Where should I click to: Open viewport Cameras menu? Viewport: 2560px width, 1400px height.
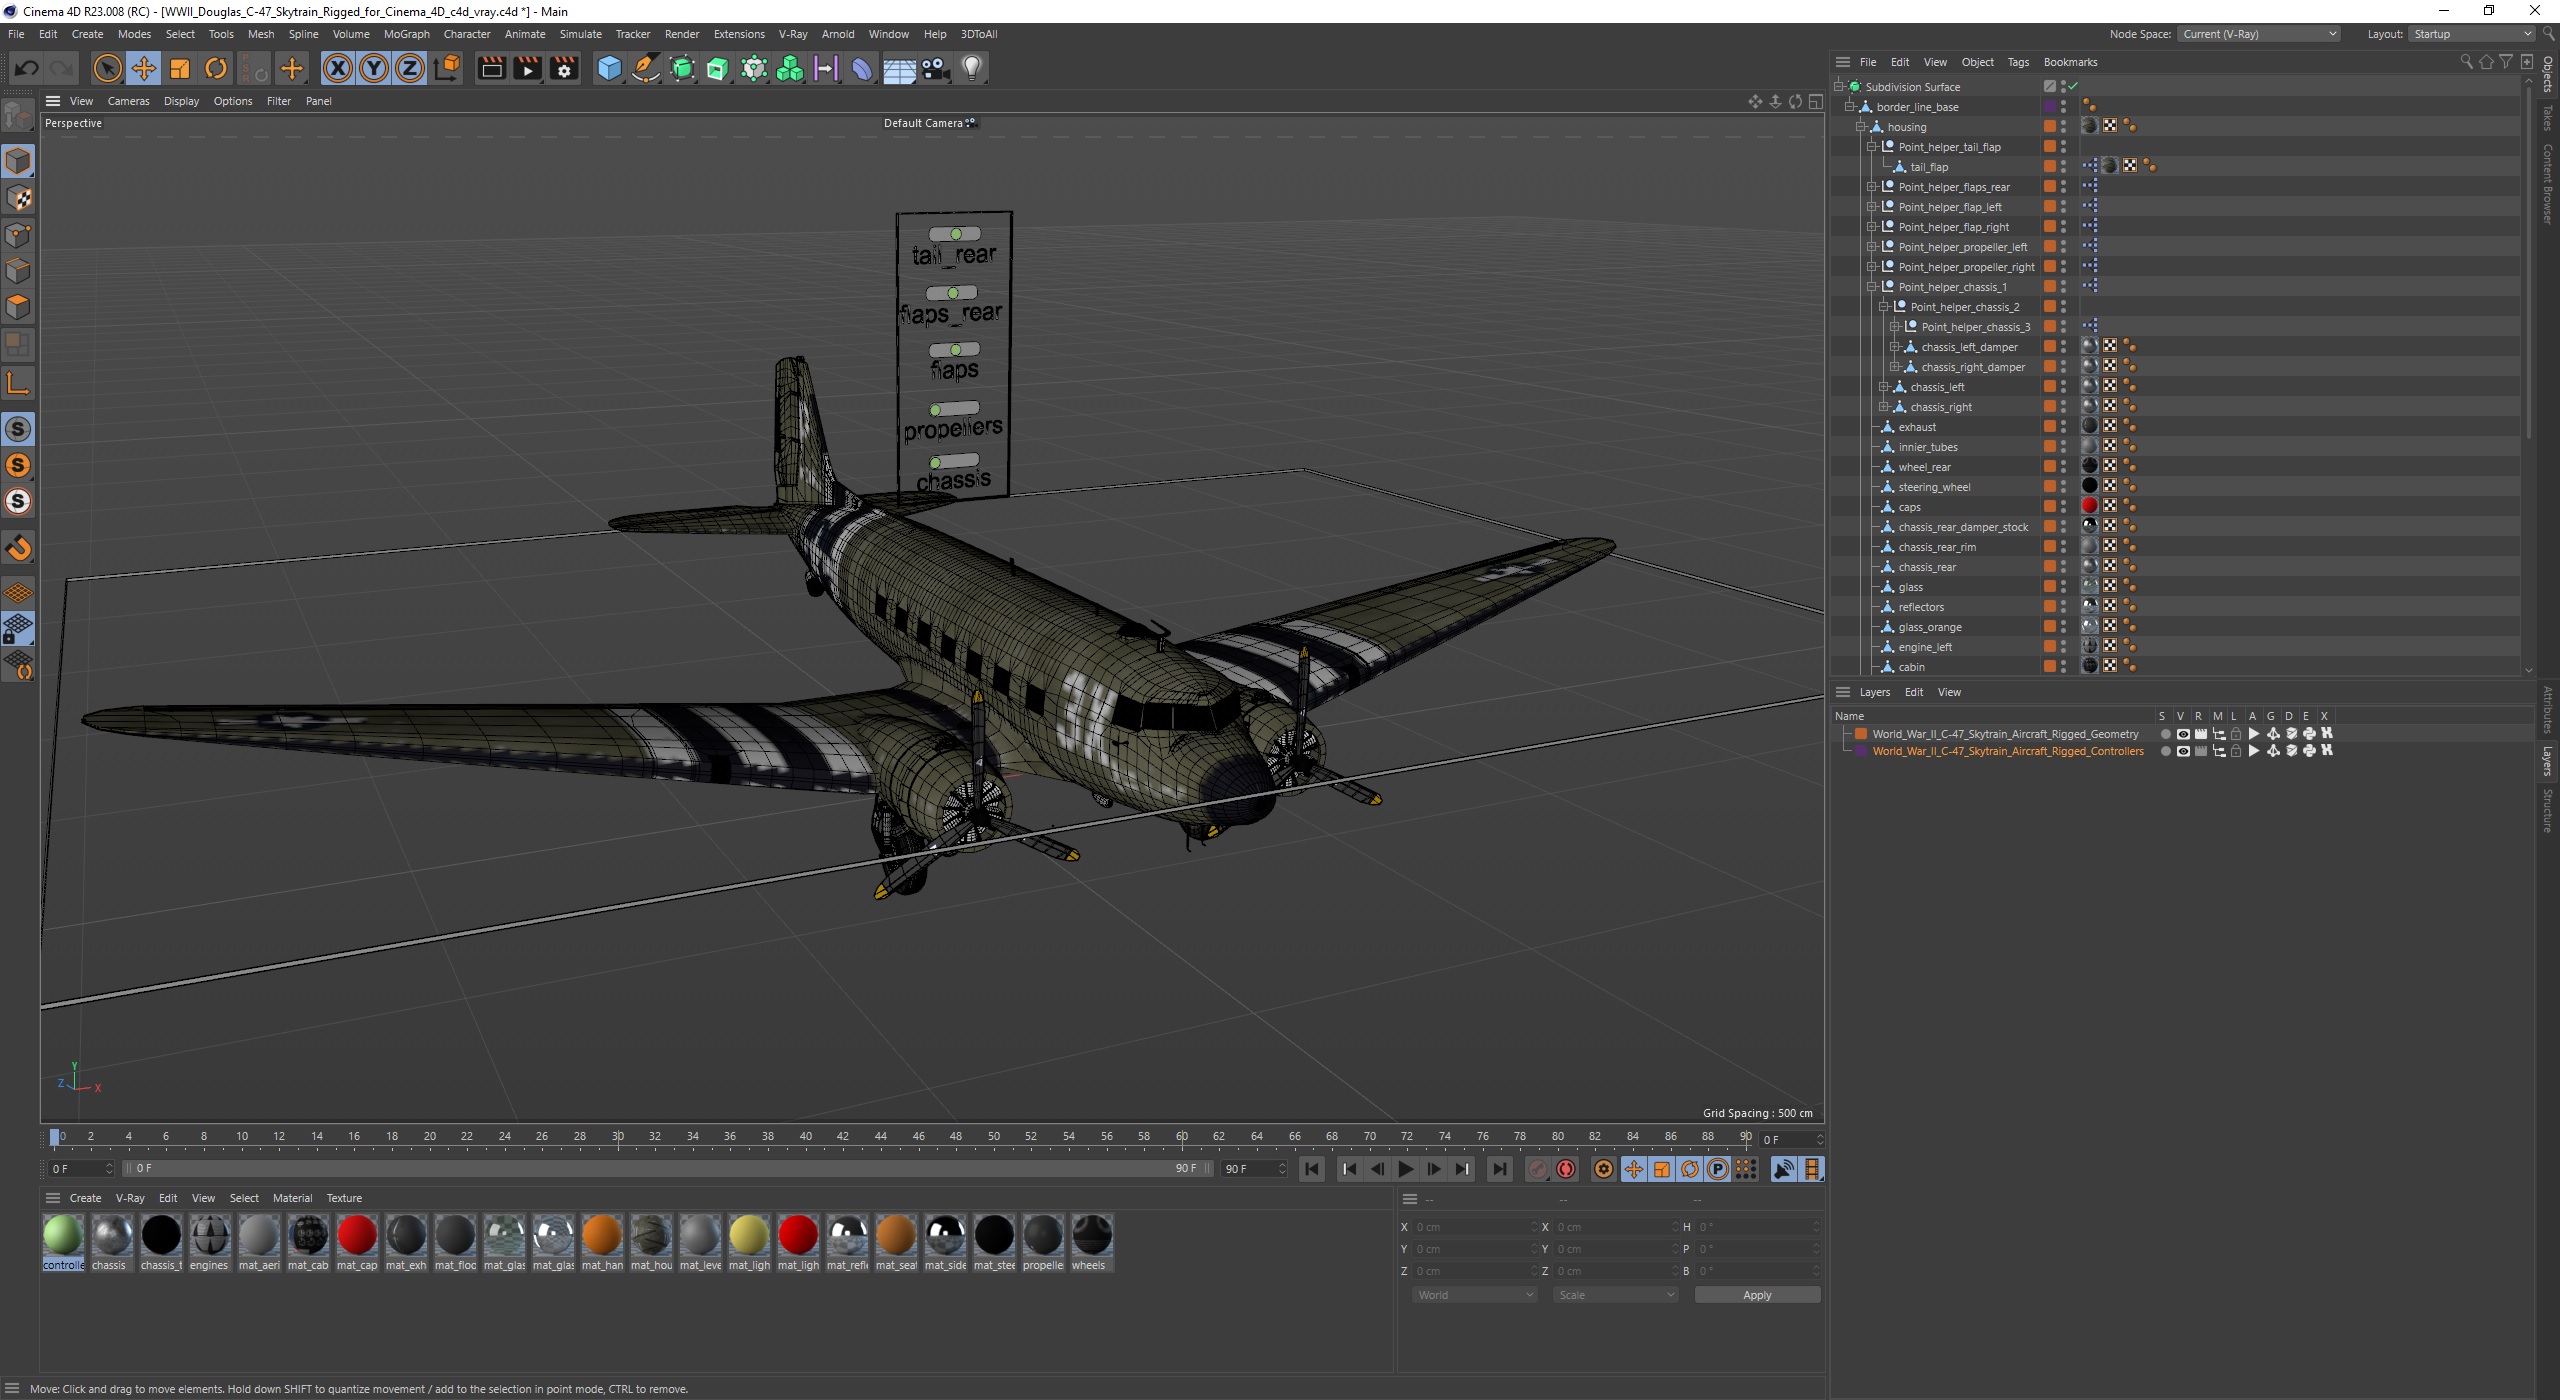[x=128, y=101]
